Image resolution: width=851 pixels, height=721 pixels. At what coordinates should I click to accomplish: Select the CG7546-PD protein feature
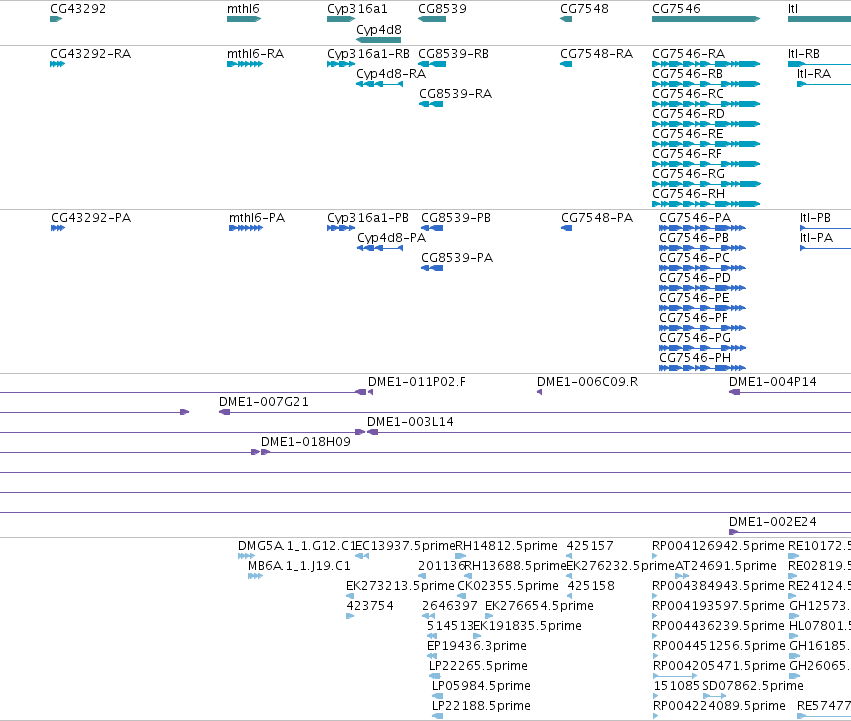click(702, 288)
